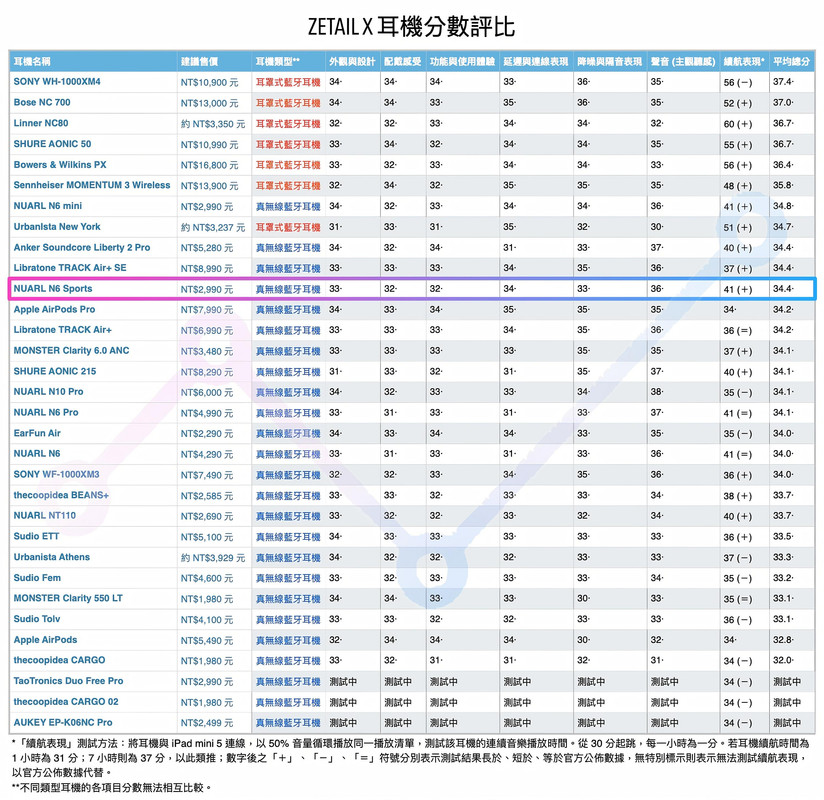Screen dimensions: 824x800
Task: Click the 建議售價 column header
Action: pyautogui.click(x=199, y=61)
